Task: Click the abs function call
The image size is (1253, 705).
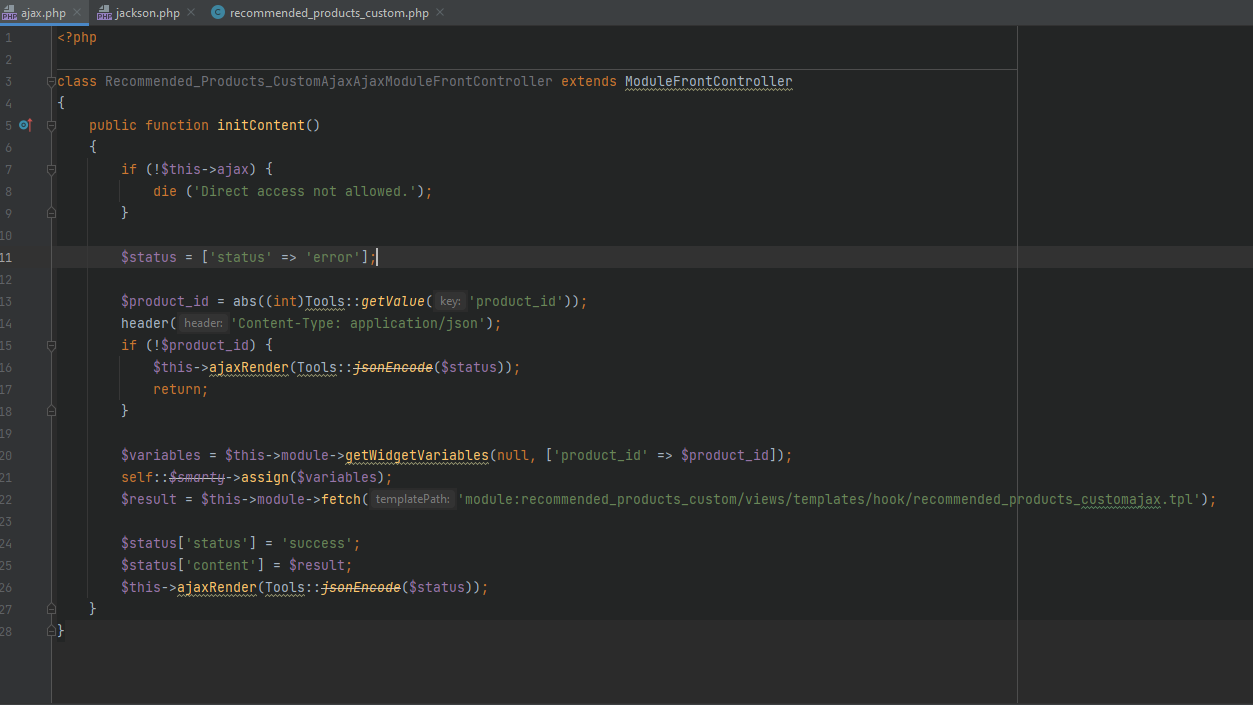Action: [245, 301]
